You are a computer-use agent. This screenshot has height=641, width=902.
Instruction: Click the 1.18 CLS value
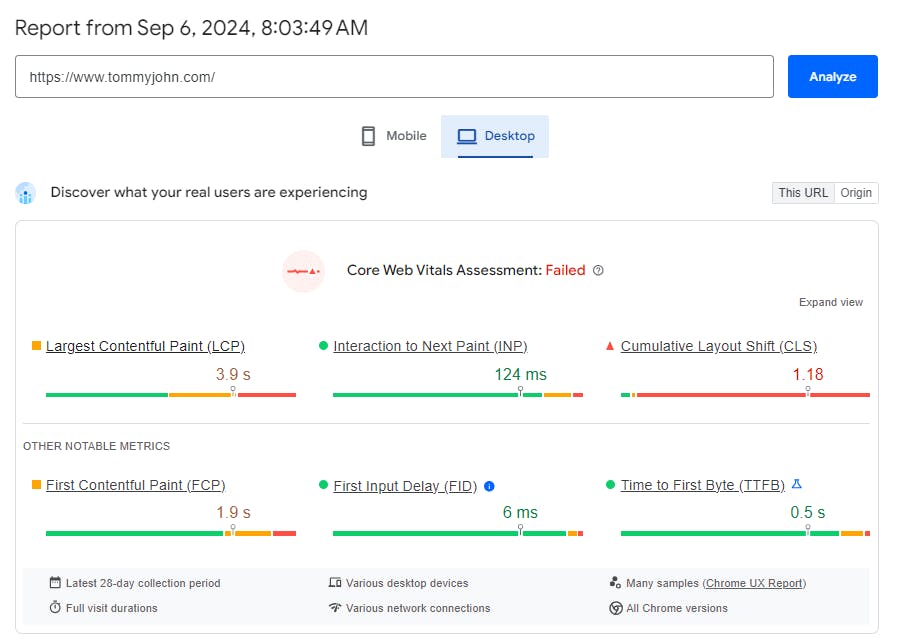pyautogui.click(x=808, y=374)
